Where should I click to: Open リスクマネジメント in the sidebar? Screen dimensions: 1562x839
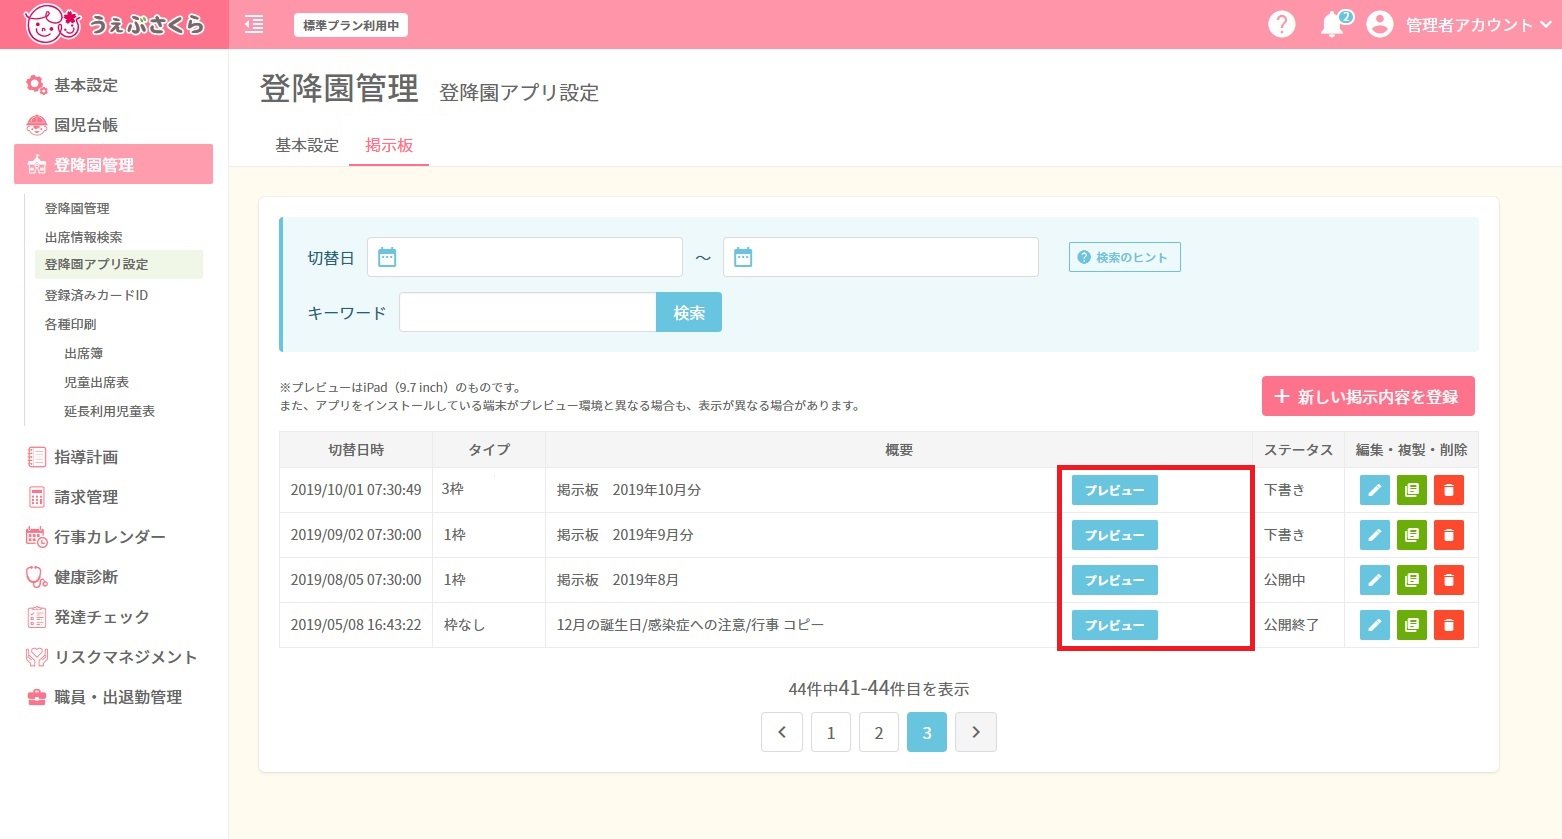tap(112, 657)
